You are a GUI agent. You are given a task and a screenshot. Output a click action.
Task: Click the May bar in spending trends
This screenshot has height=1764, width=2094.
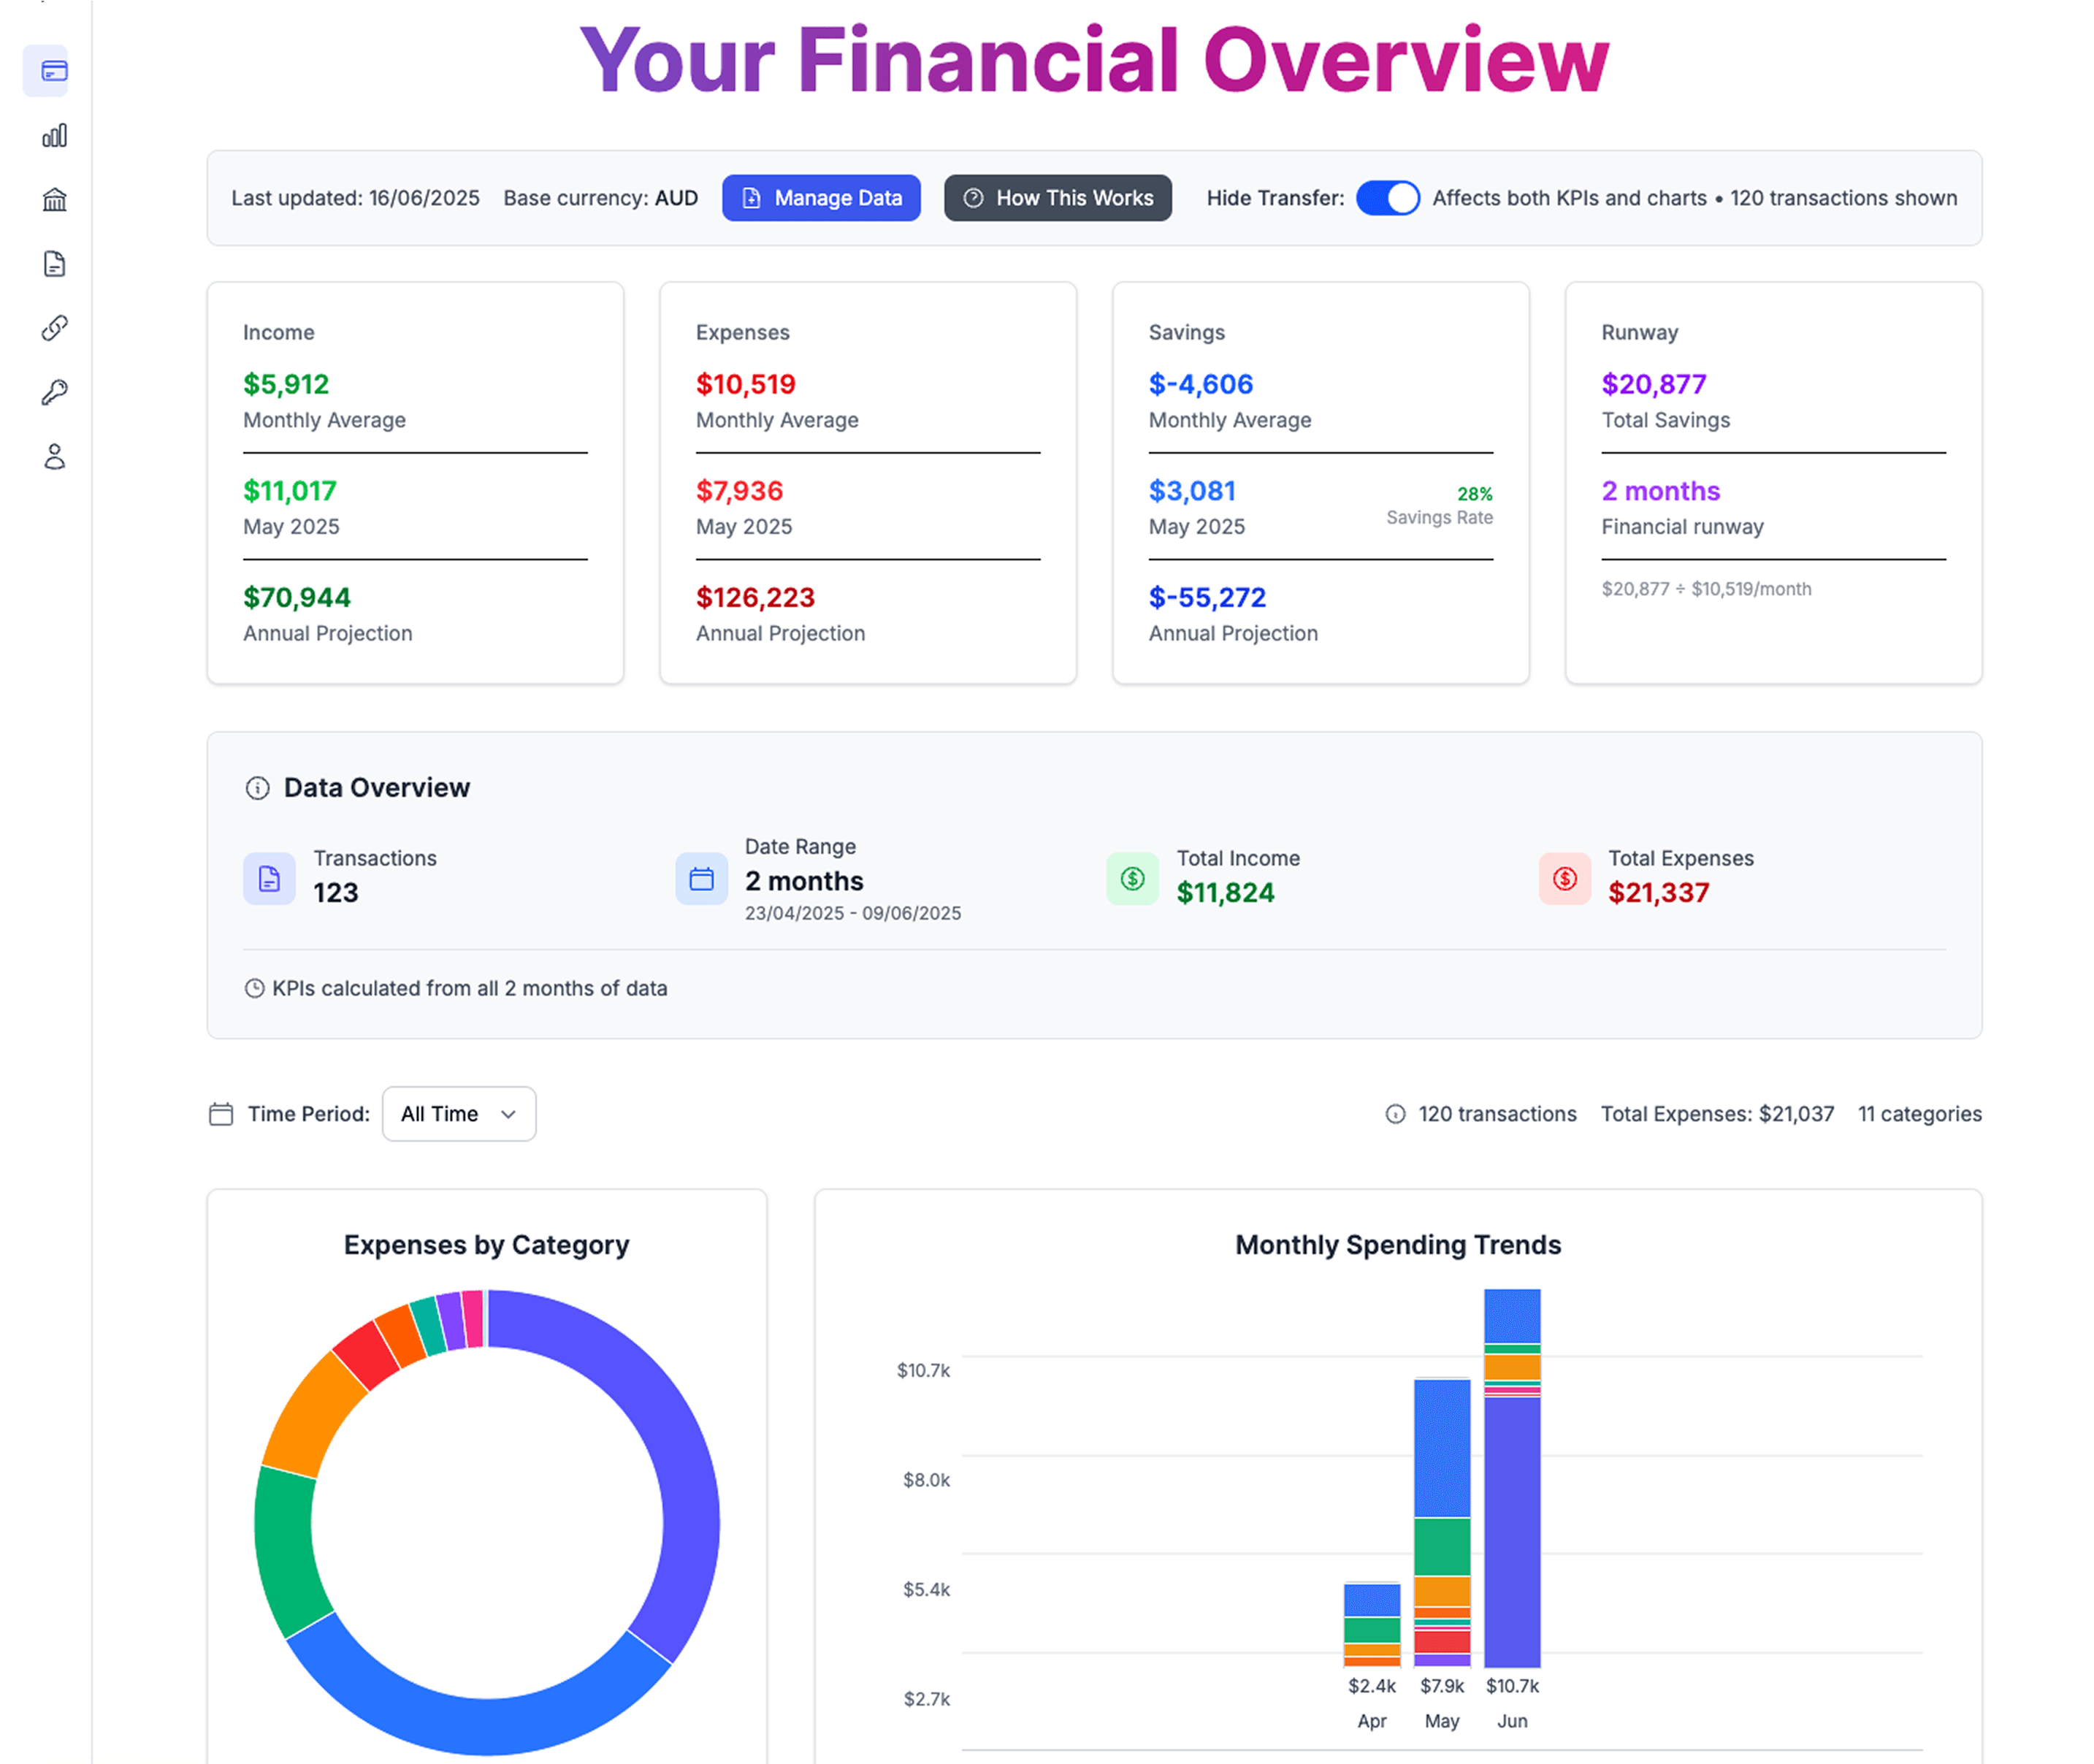point(1442,1523)
